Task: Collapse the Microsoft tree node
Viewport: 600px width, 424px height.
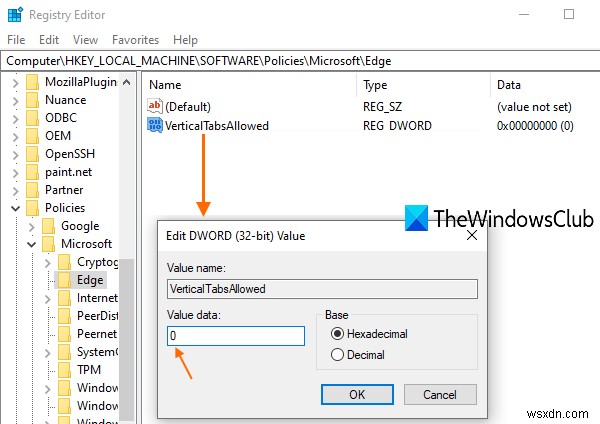Action: 31,245
